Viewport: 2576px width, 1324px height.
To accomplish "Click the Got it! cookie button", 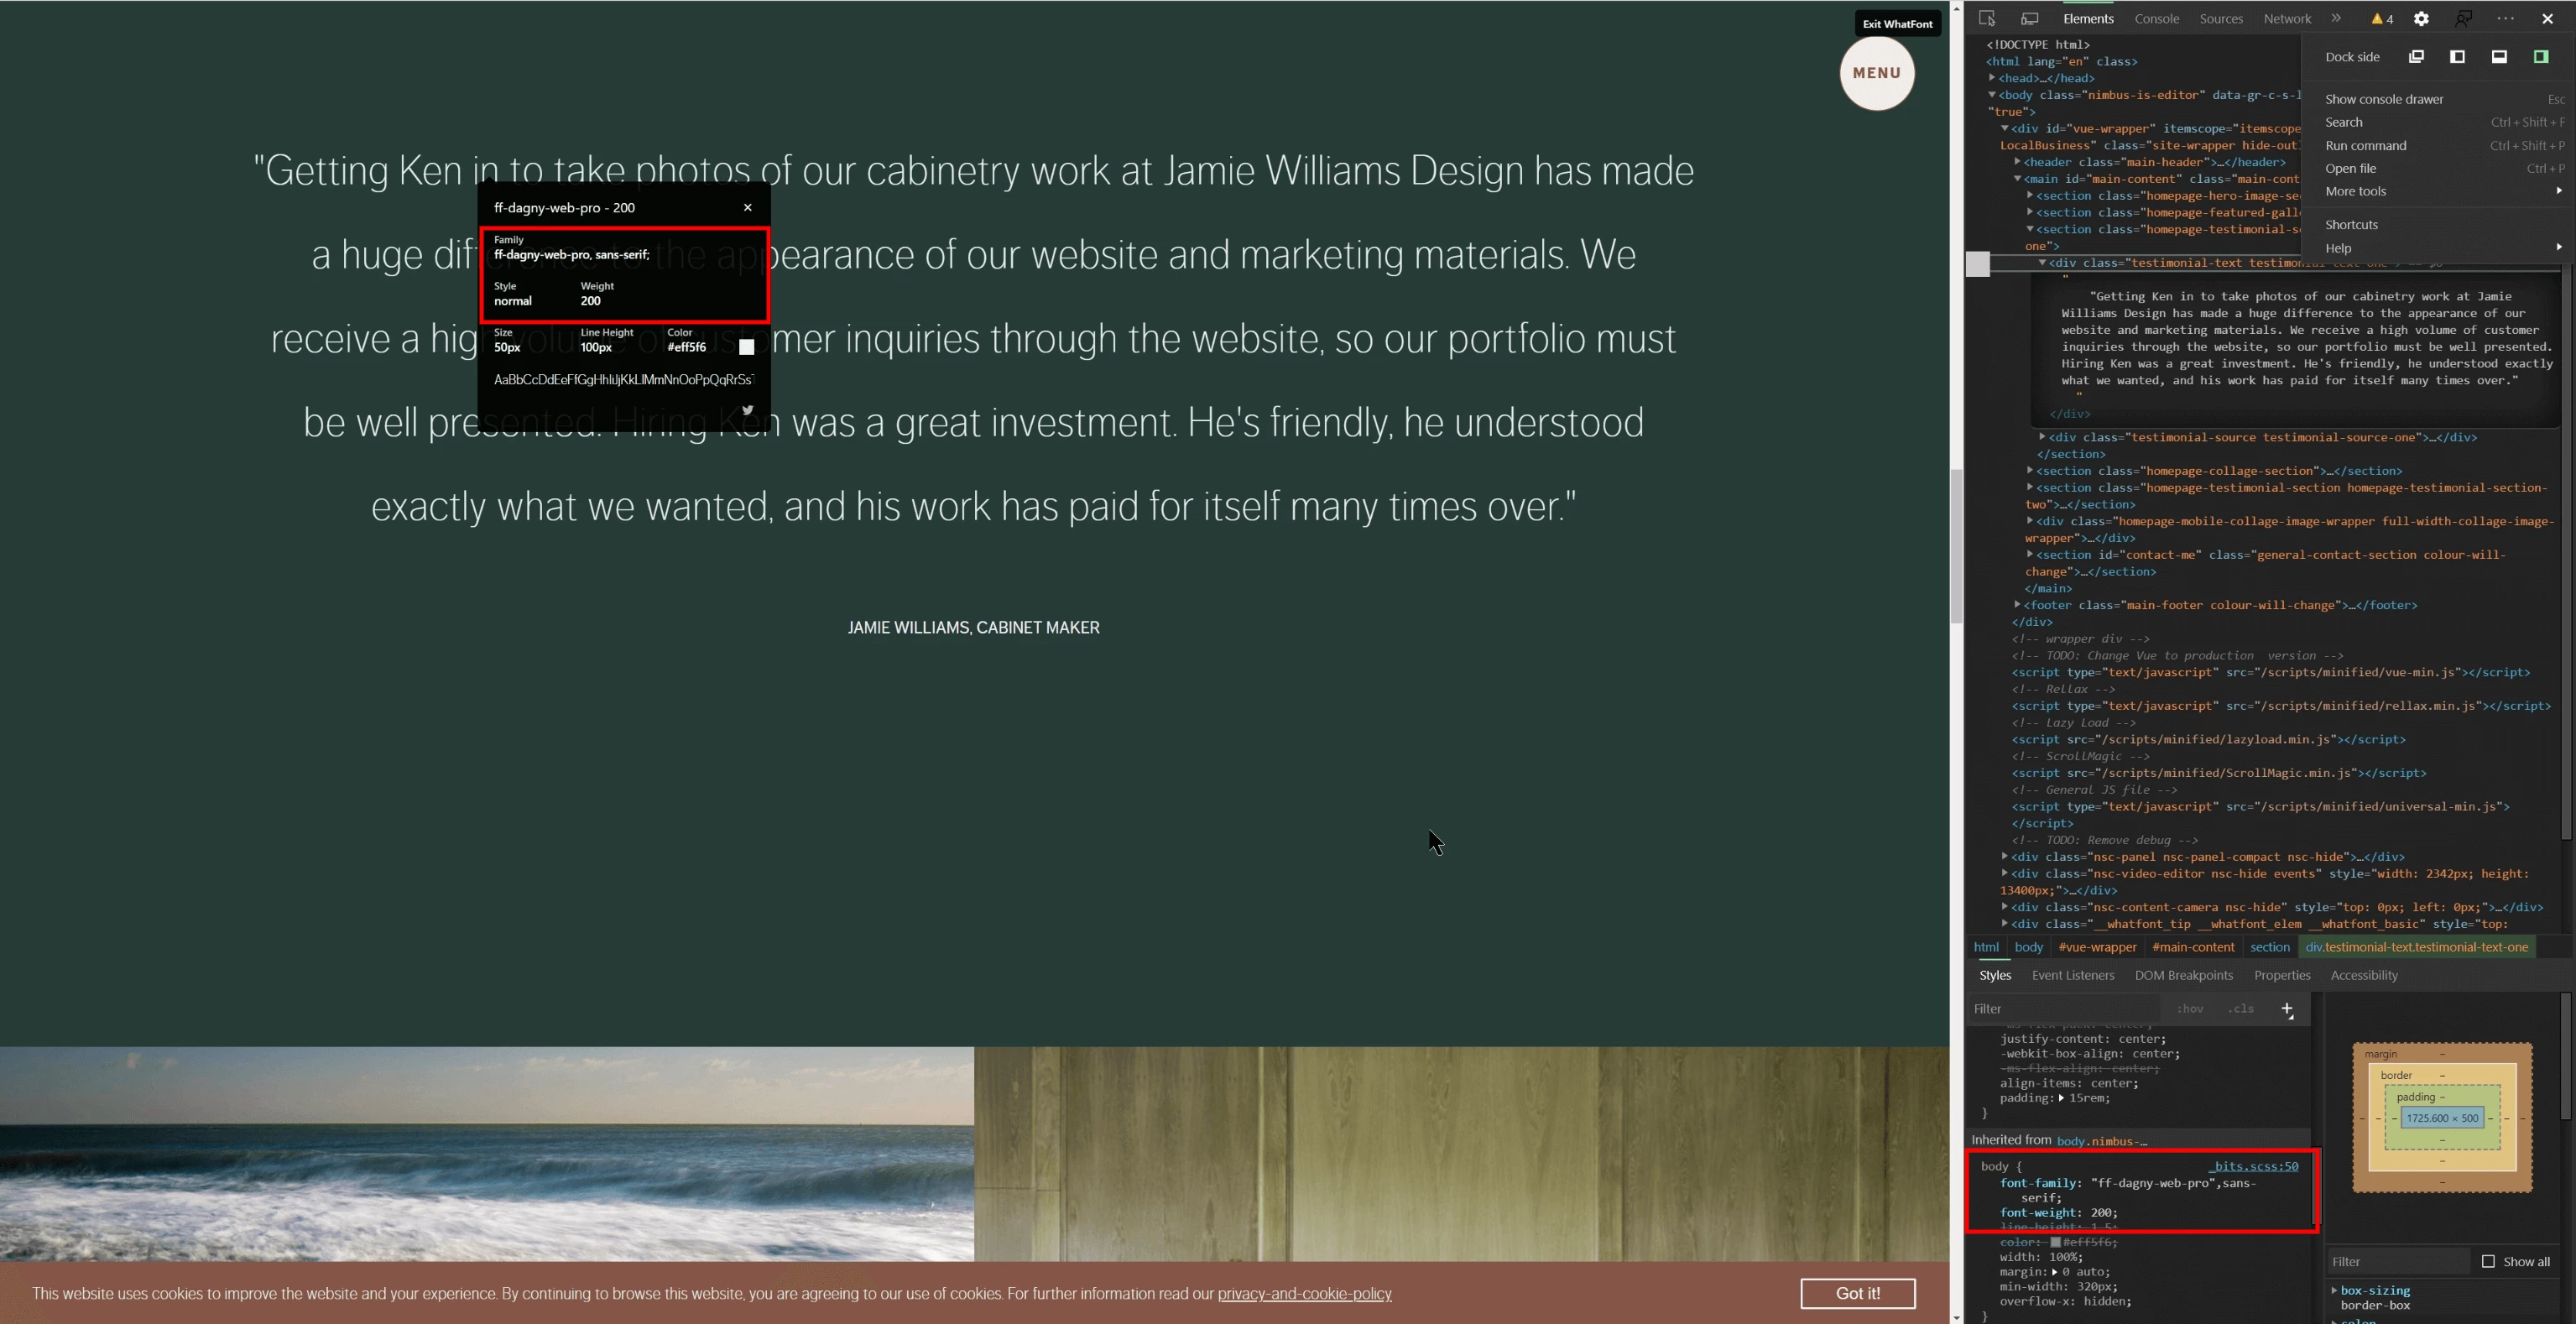I will 1857,1293.
